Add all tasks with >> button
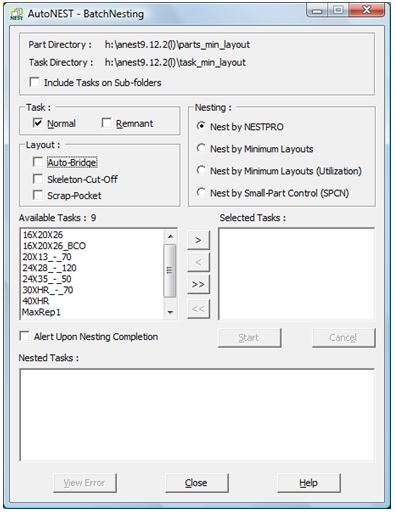Viewport: 396px width, 513px height. [198, 284]
